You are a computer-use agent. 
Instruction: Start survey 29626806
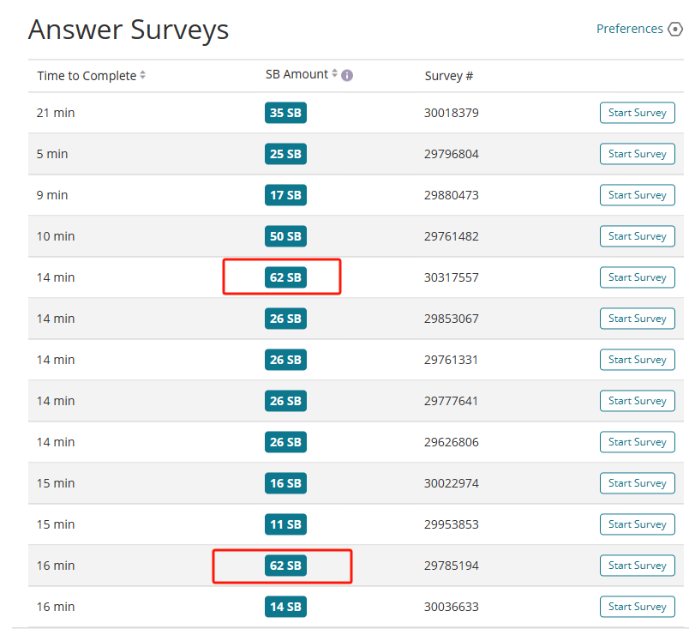point(637,442)
